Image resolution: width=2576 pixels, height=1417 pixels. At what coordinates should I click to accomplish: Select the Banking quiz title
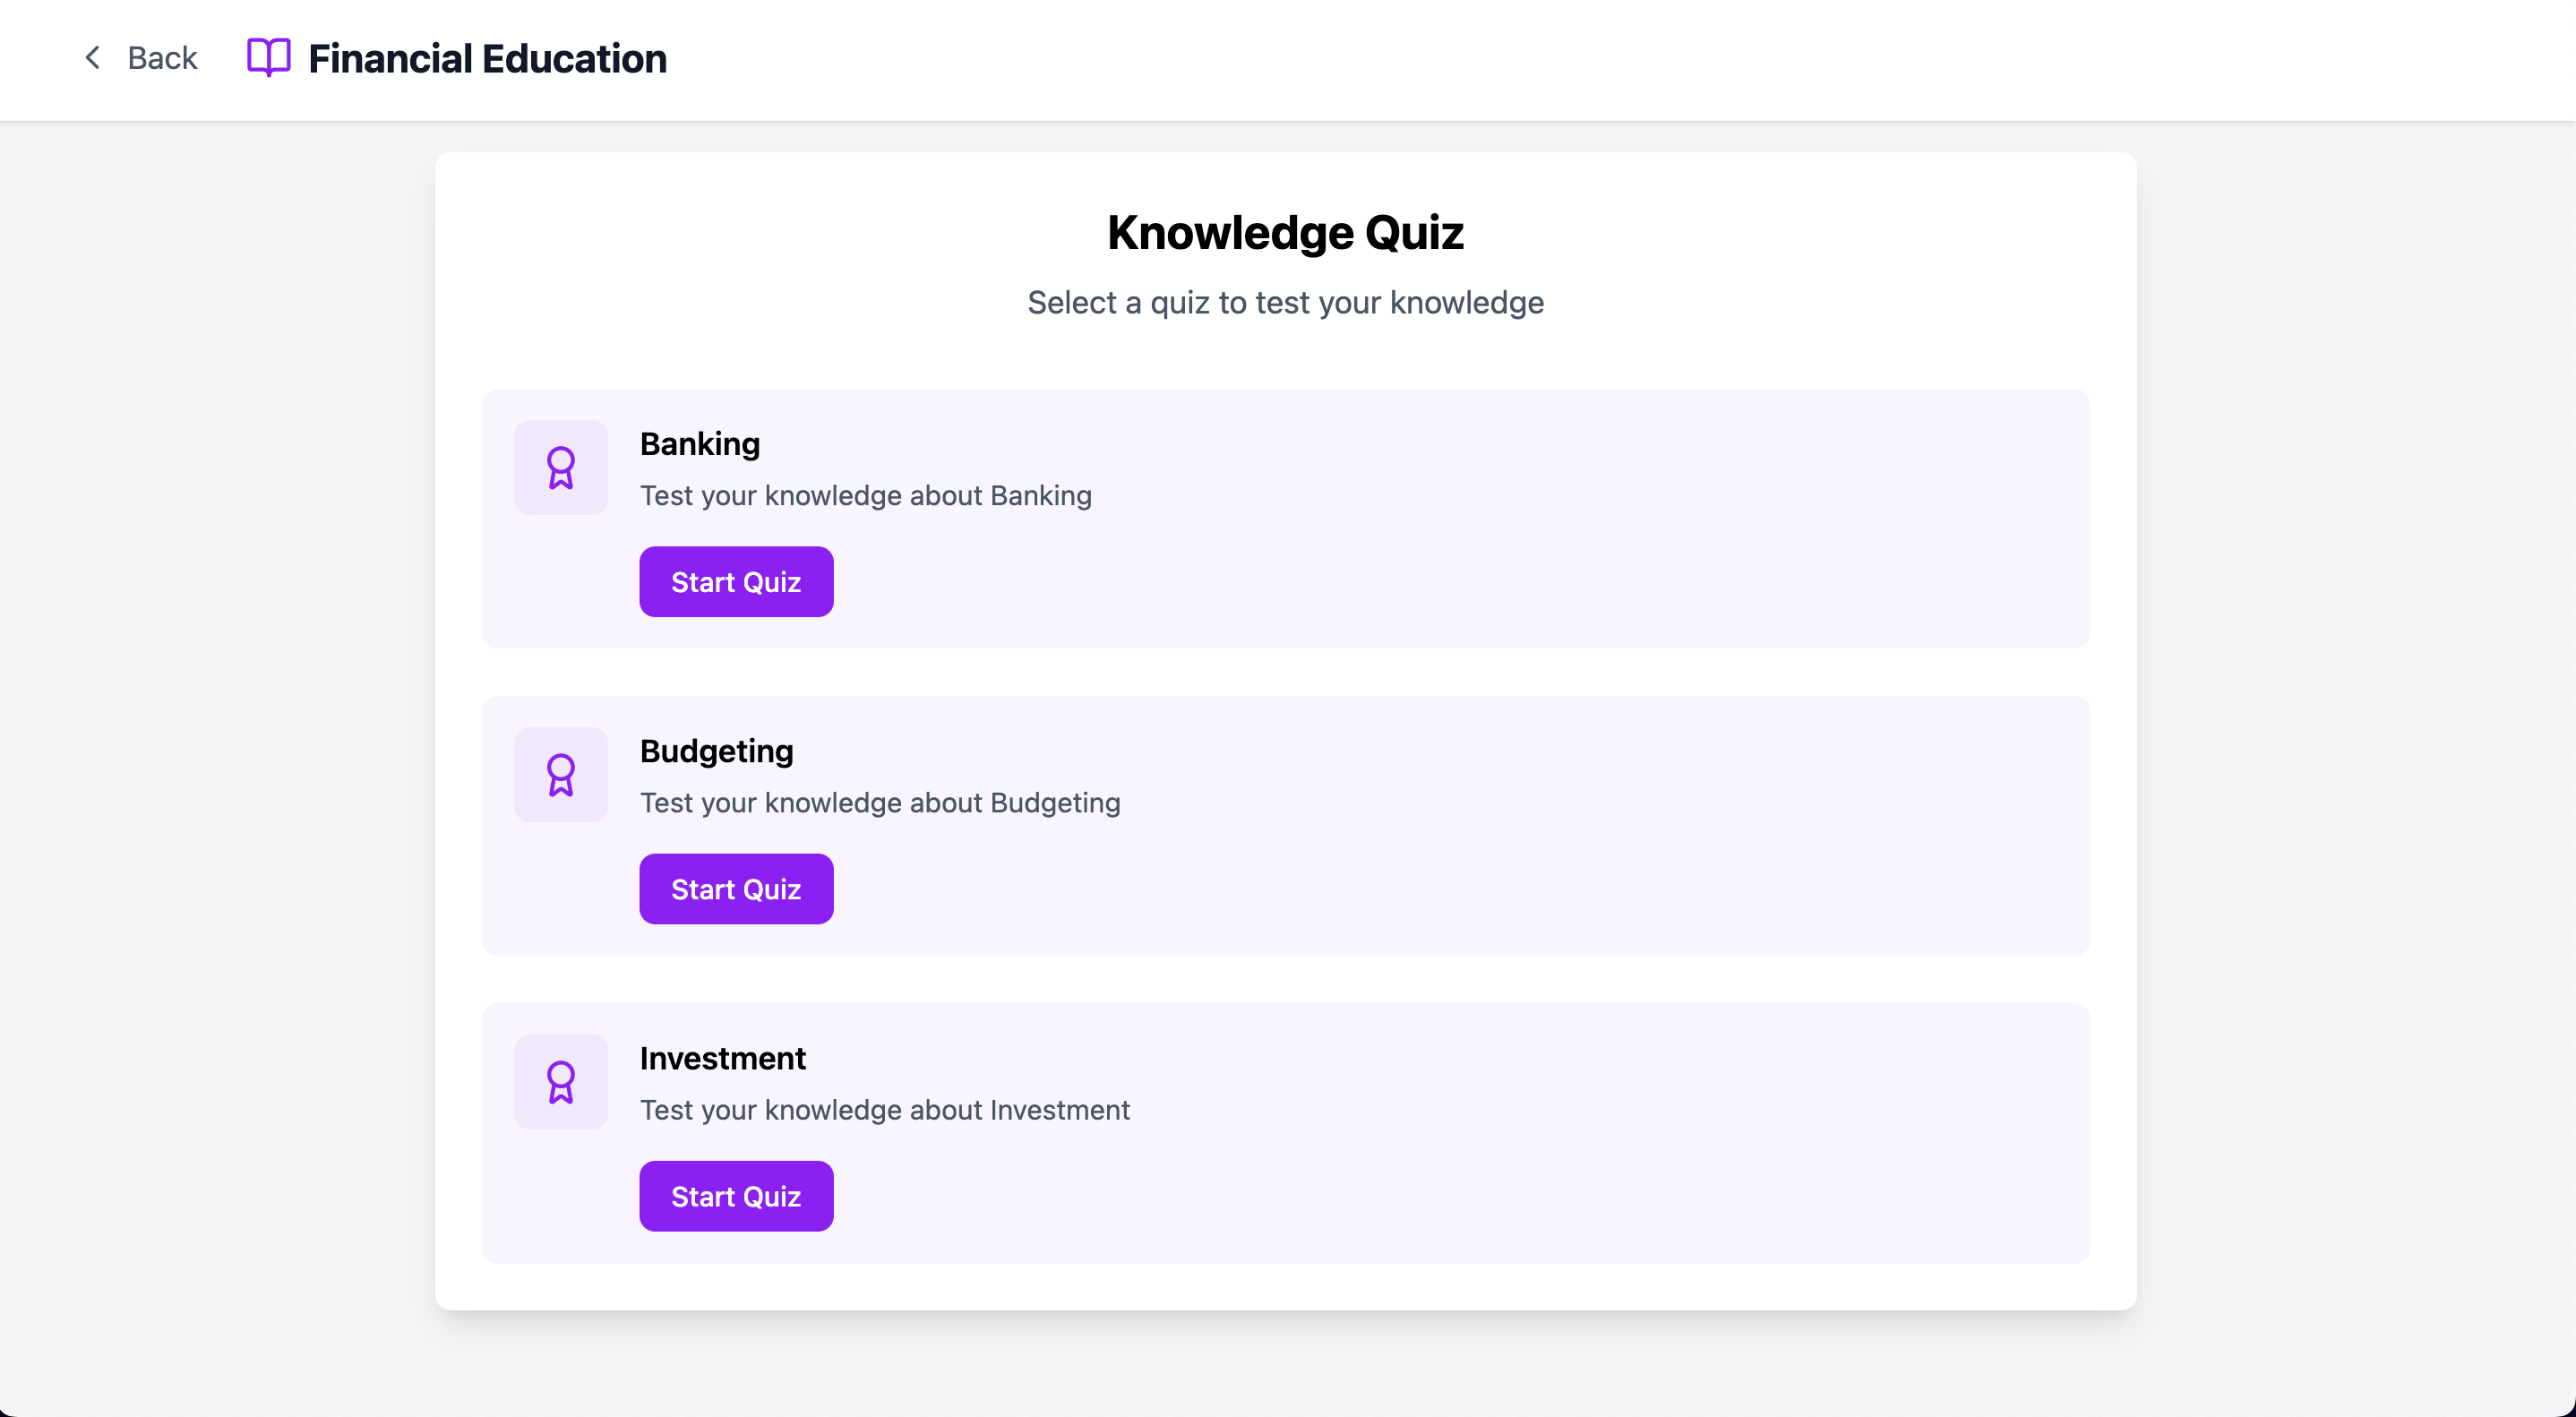[x=700, y=444]
